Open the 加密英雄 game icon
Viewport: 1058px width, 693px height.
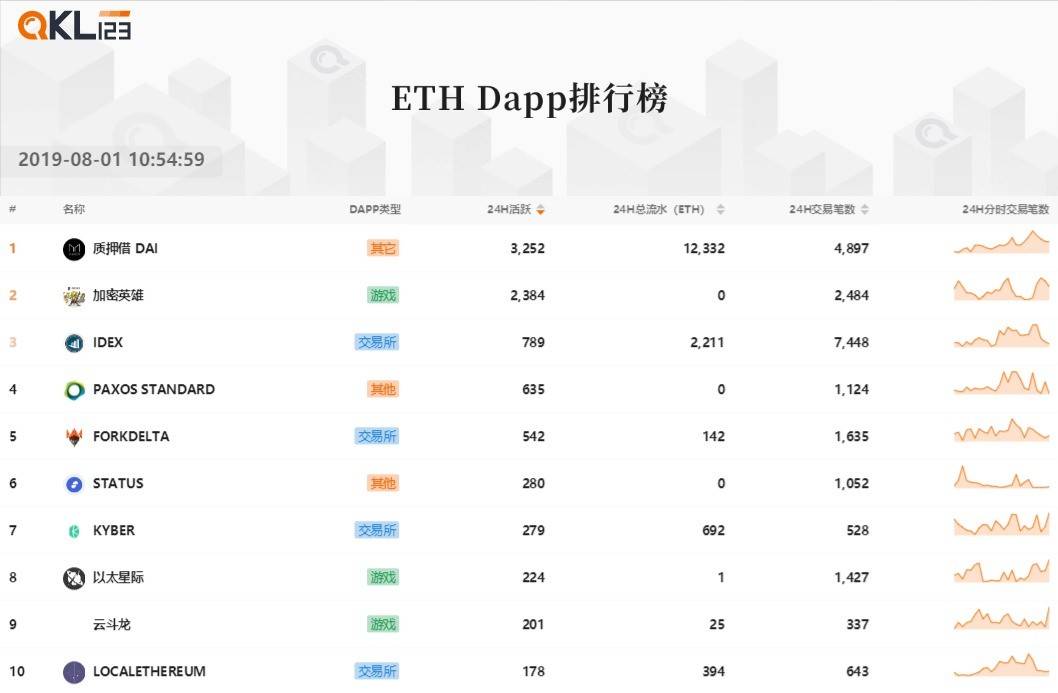[x=74, y=296]
